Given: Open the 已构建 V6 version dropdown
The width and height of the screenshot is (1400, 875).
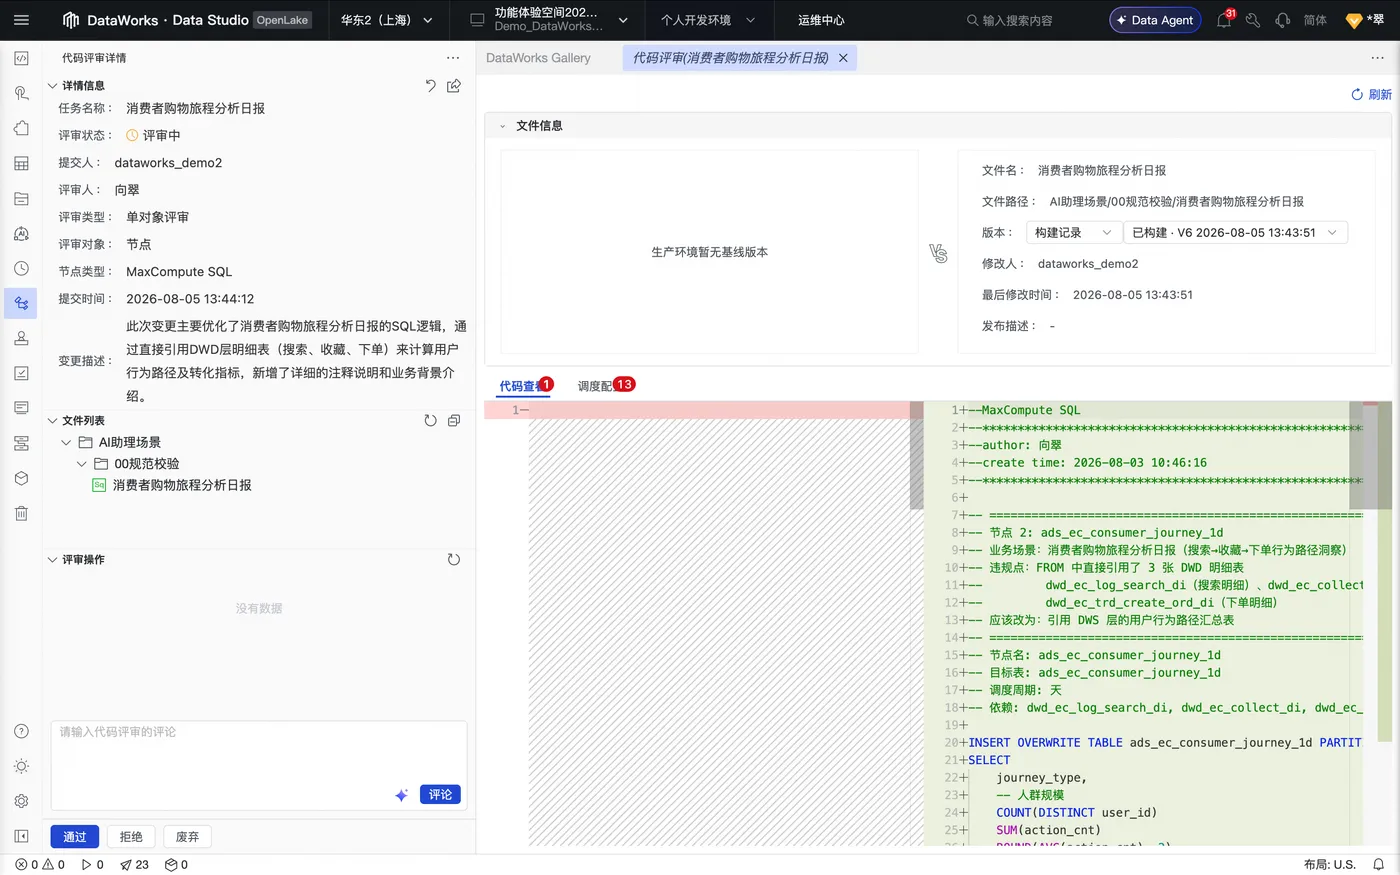Looking at the screenshot, I should (1235, 233).
